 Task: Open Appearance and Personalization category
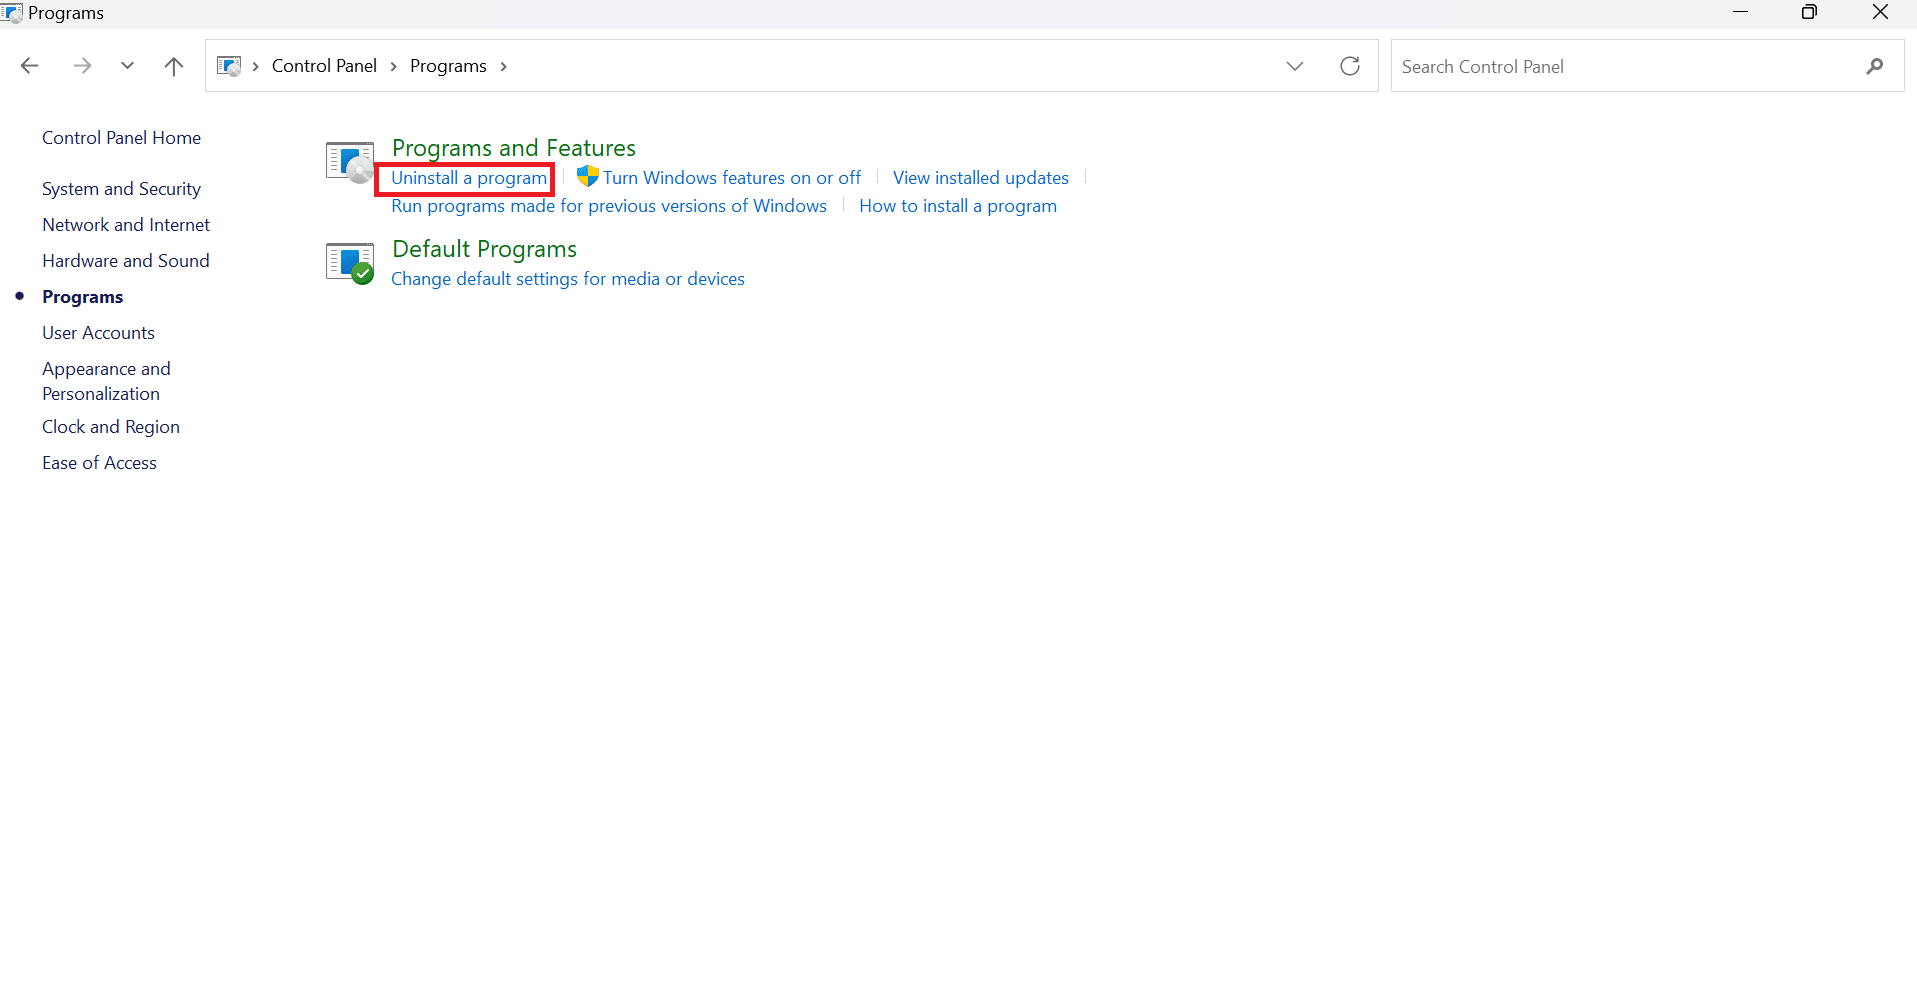click(x=106, y=381)
